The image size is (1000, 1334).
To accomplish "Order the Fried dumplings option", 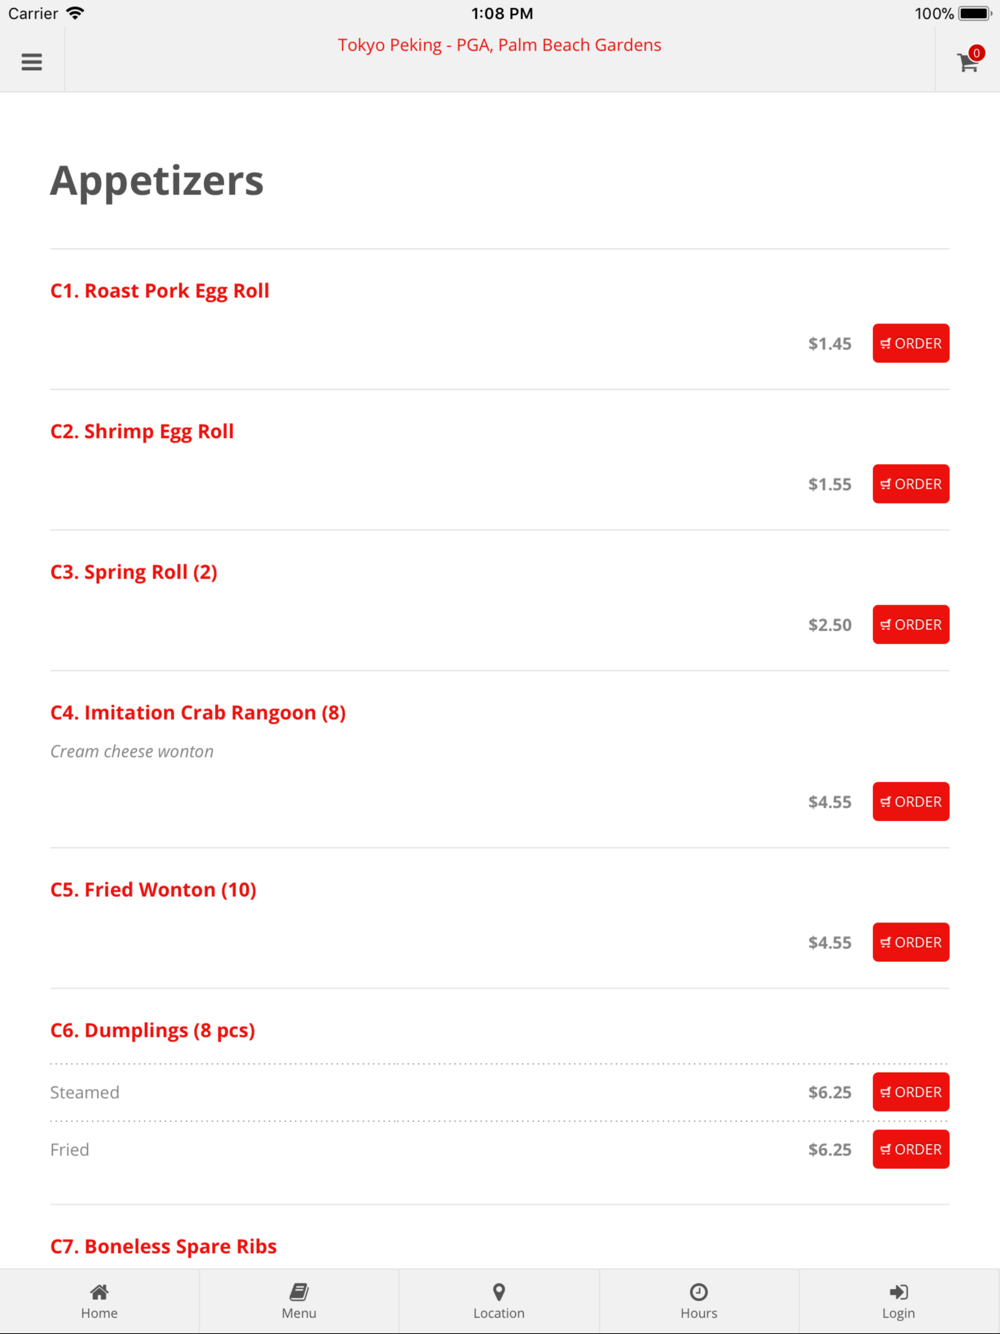I will coord(911,1150).
